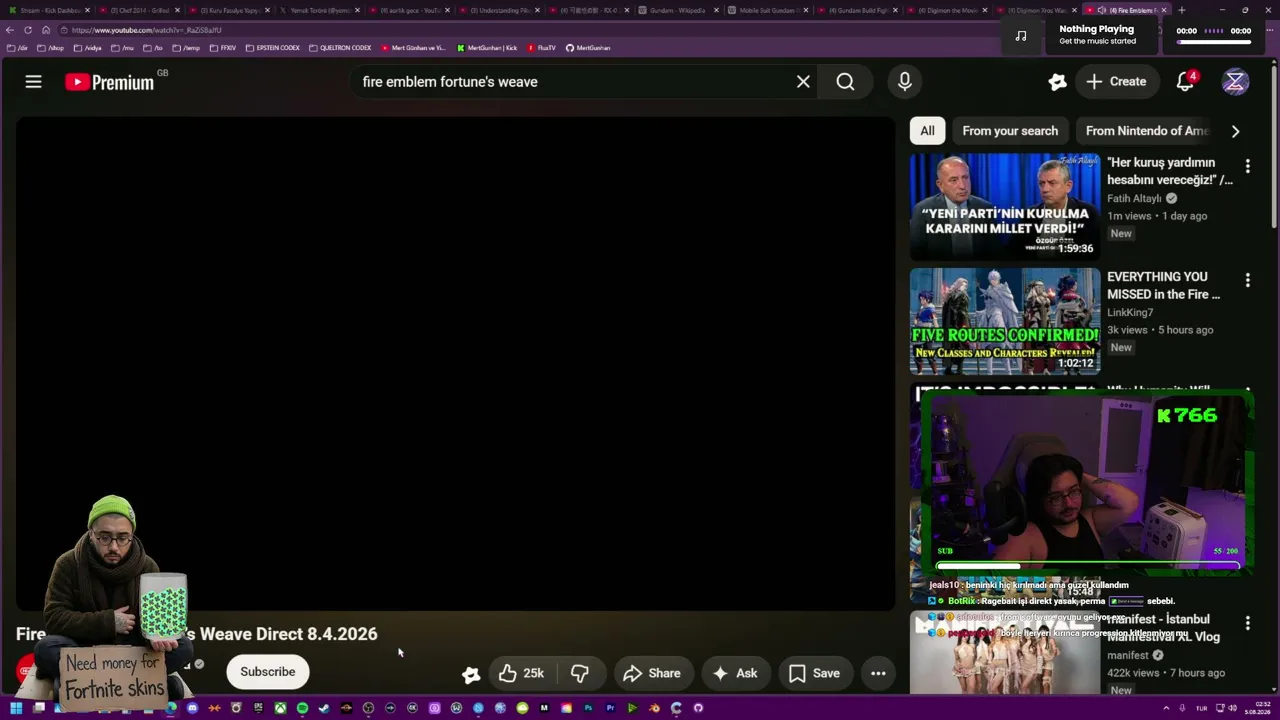
Task: Open the MertGunhan GitHub bookmark
Action: pos(588,48)
